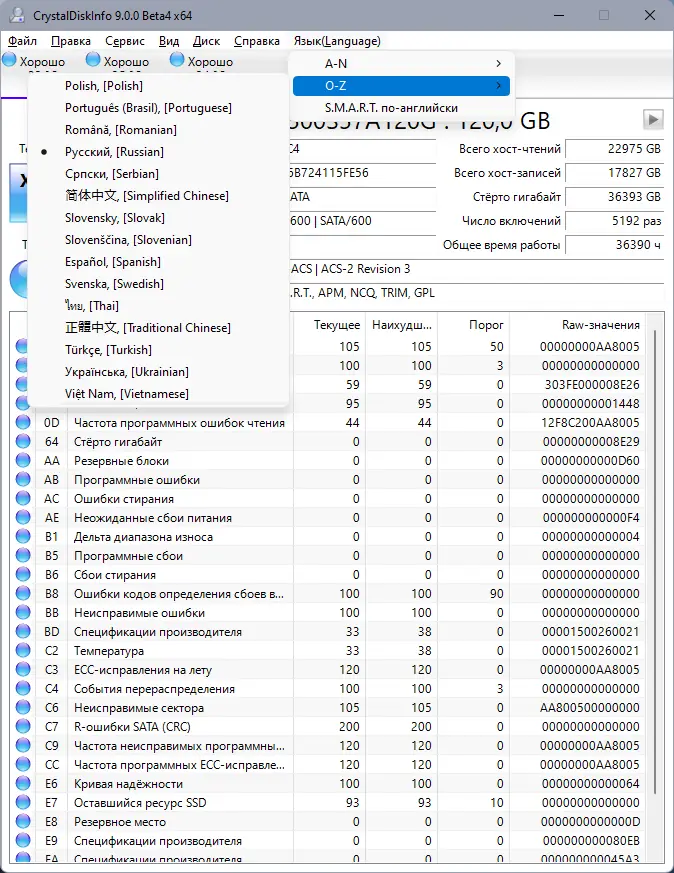Click the Порог column header
The width and height of the screenshot is (674, 873).
click(486, 325)
